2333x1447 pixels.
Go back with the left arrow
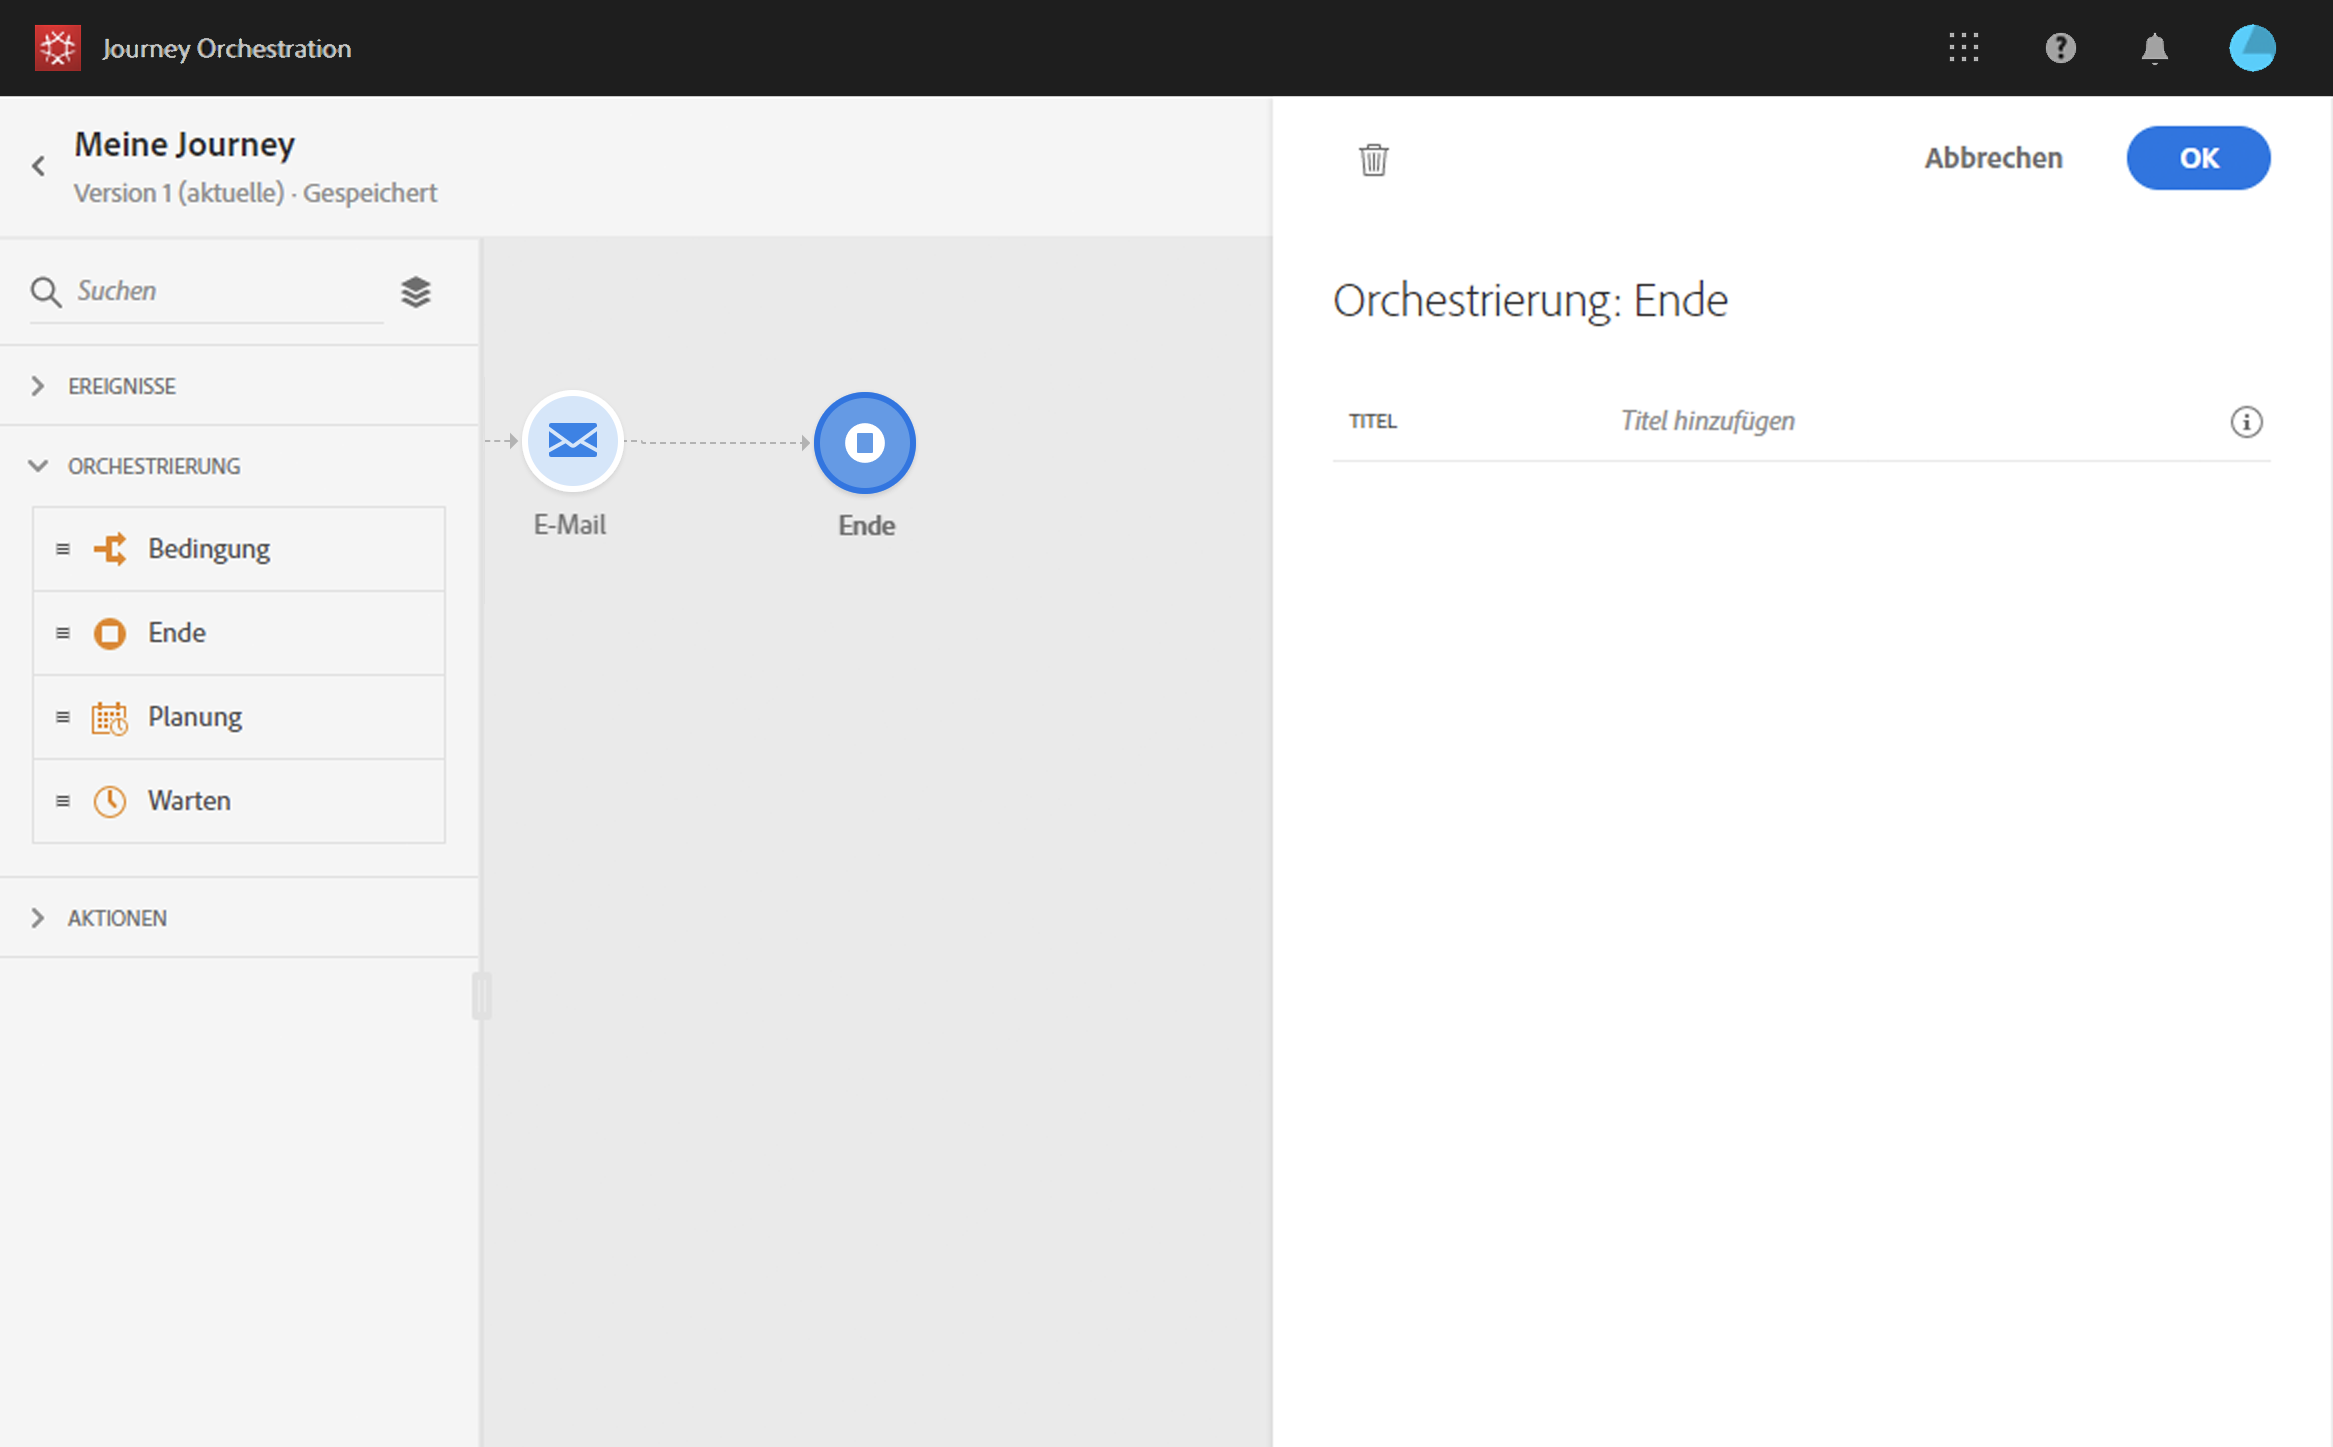(x=39, y=166)
